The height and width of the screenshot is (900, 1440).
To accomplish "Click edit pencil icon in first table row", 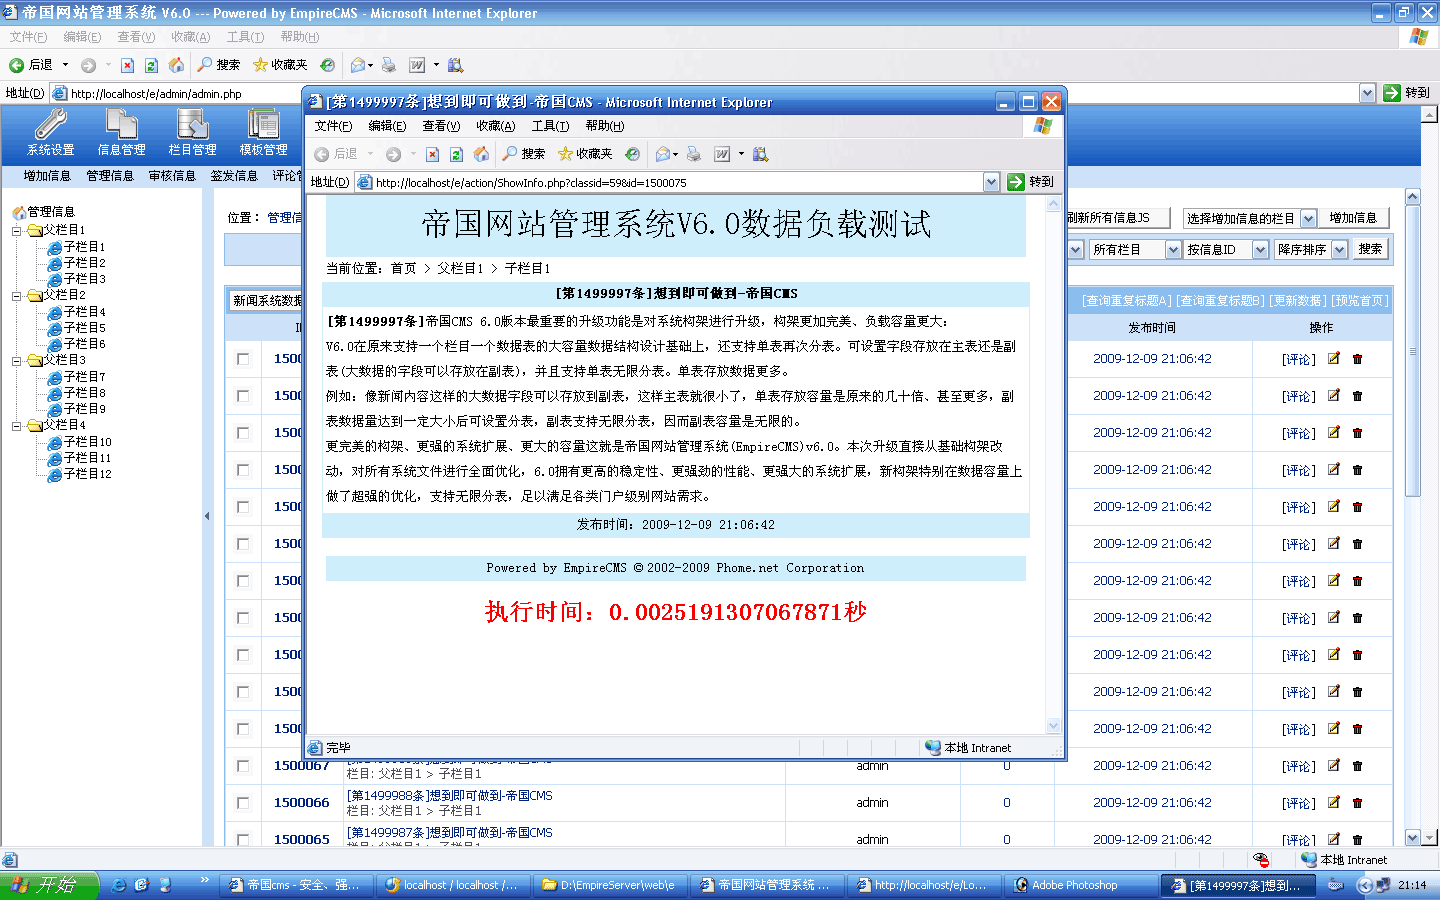I will (1333, 359).
